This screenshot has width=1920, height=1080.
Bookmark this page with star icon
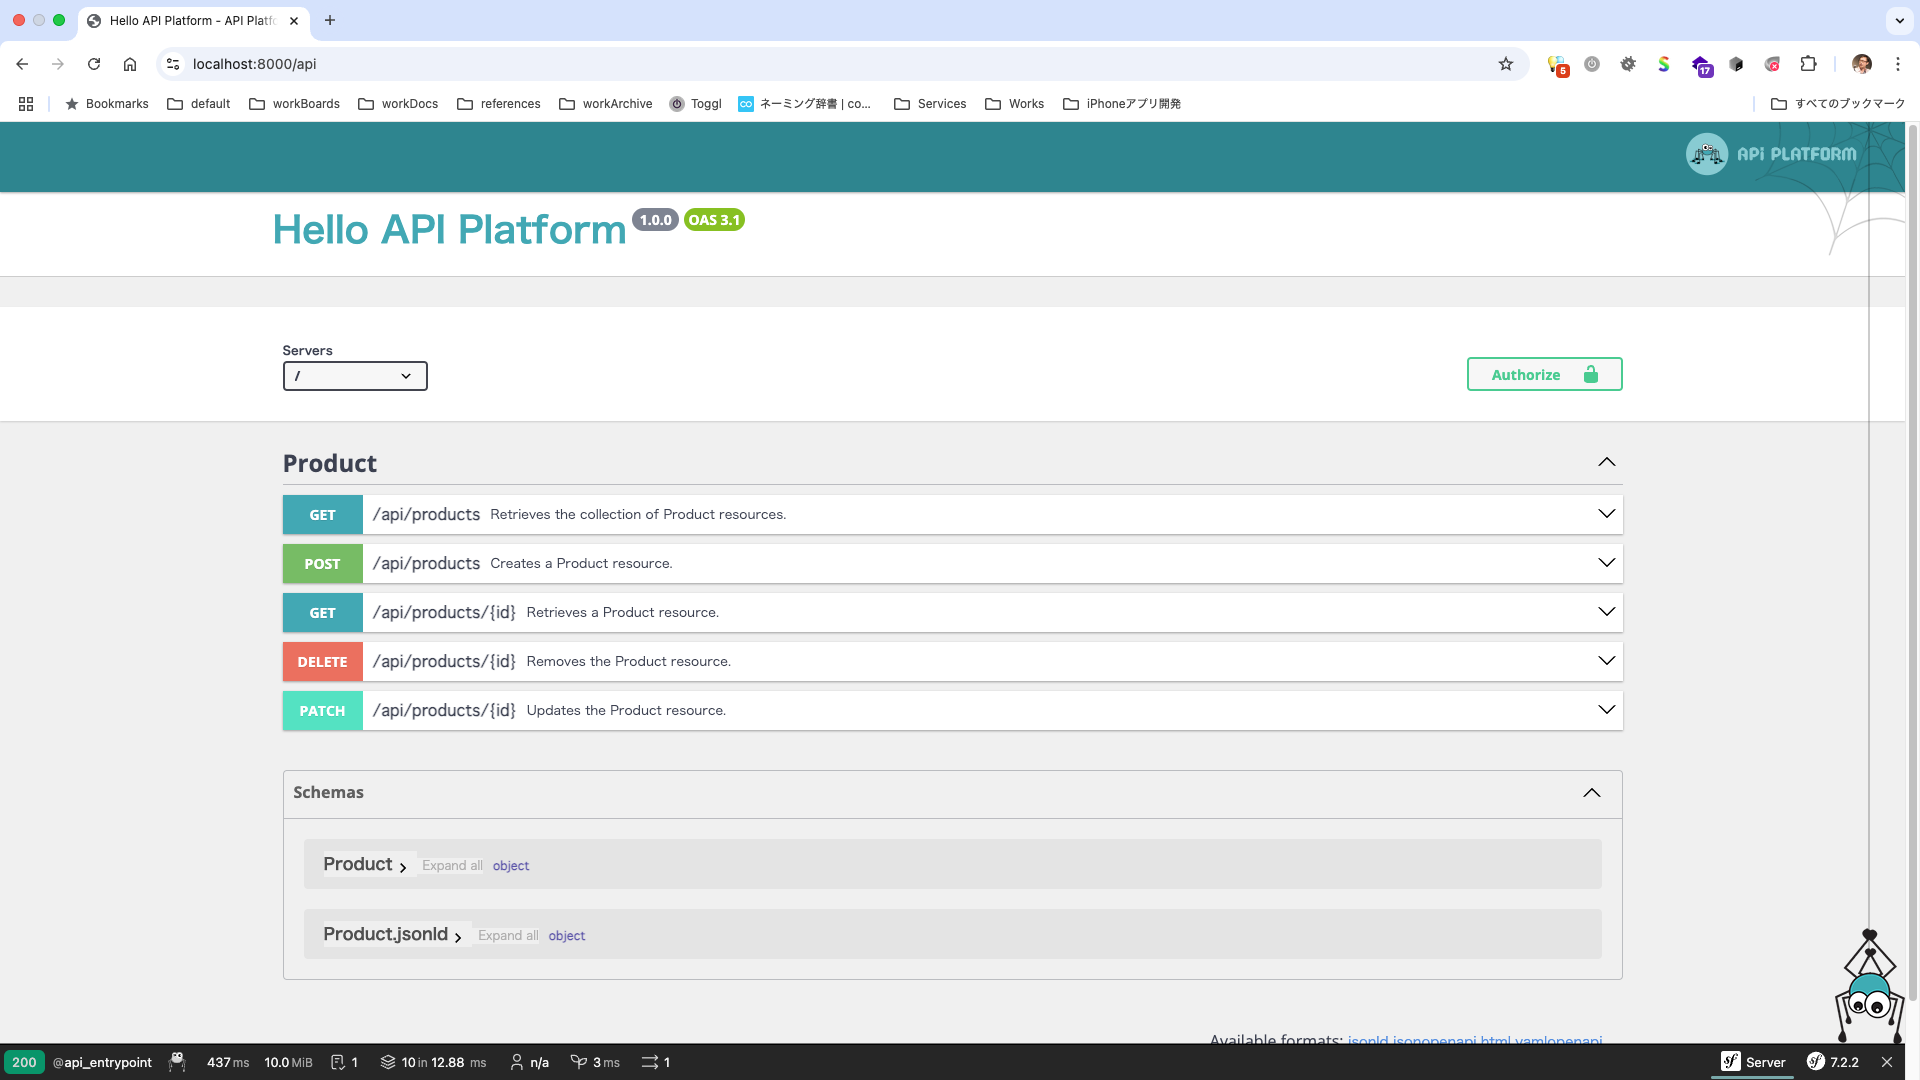1505,64
